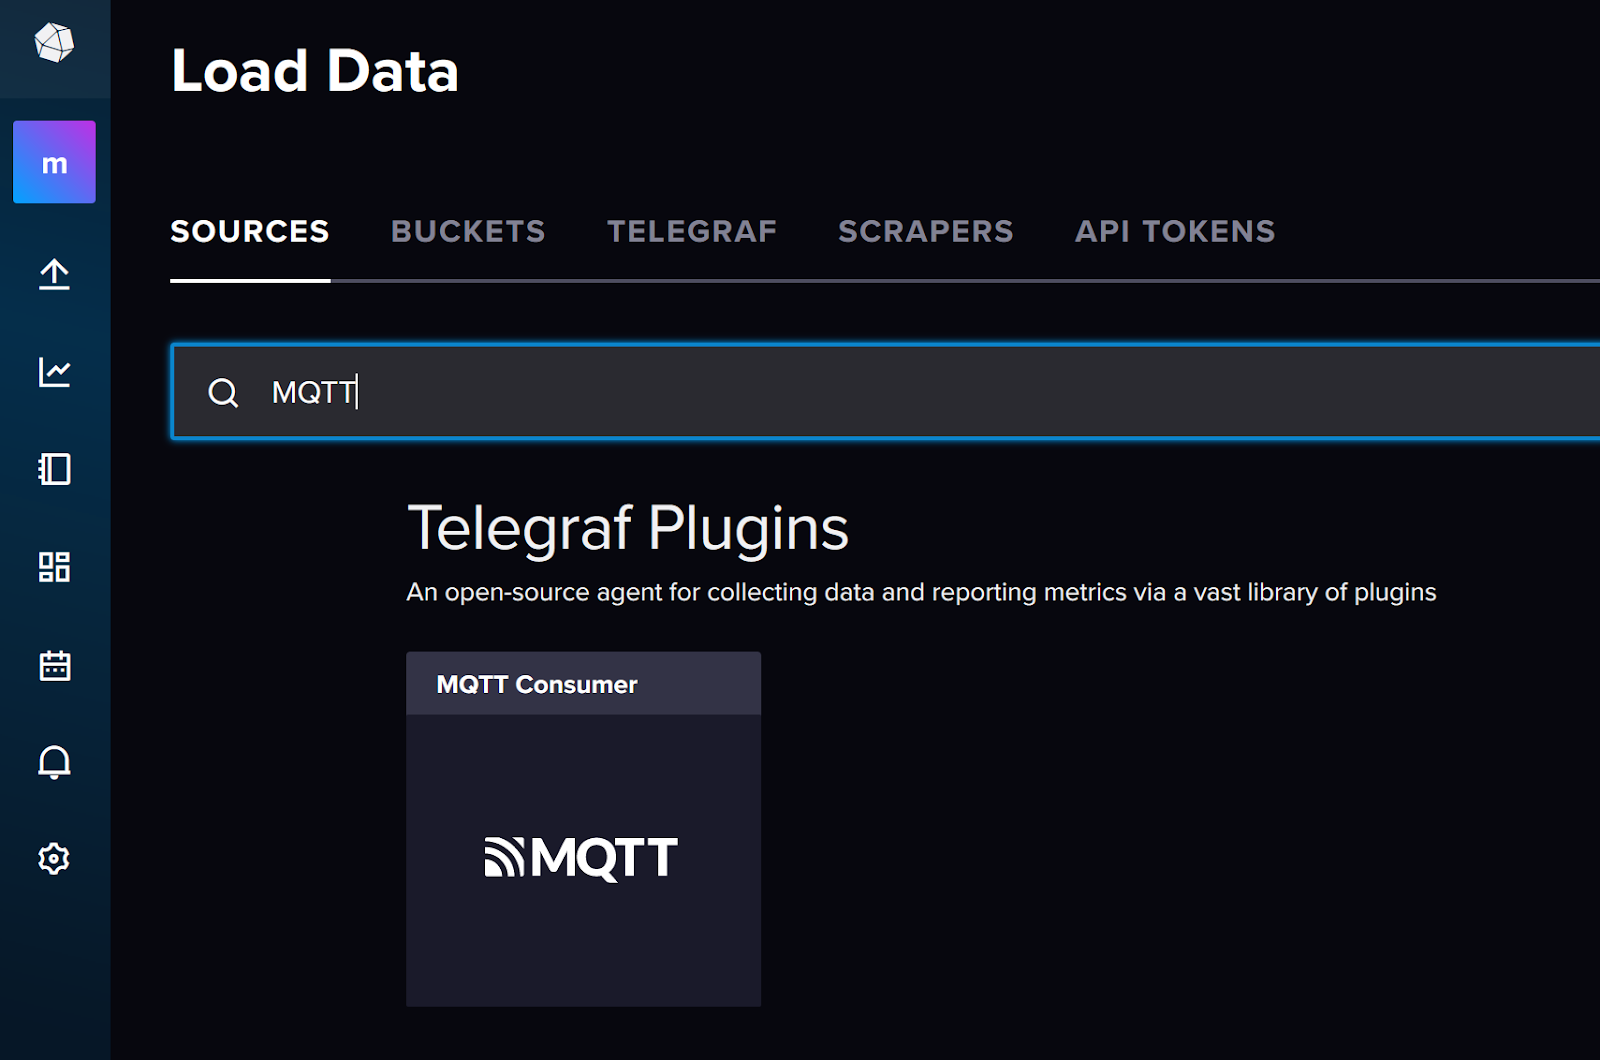Open Settings gear icon in sidebar
The image size is (1600, 1060).
pos(54,859)
